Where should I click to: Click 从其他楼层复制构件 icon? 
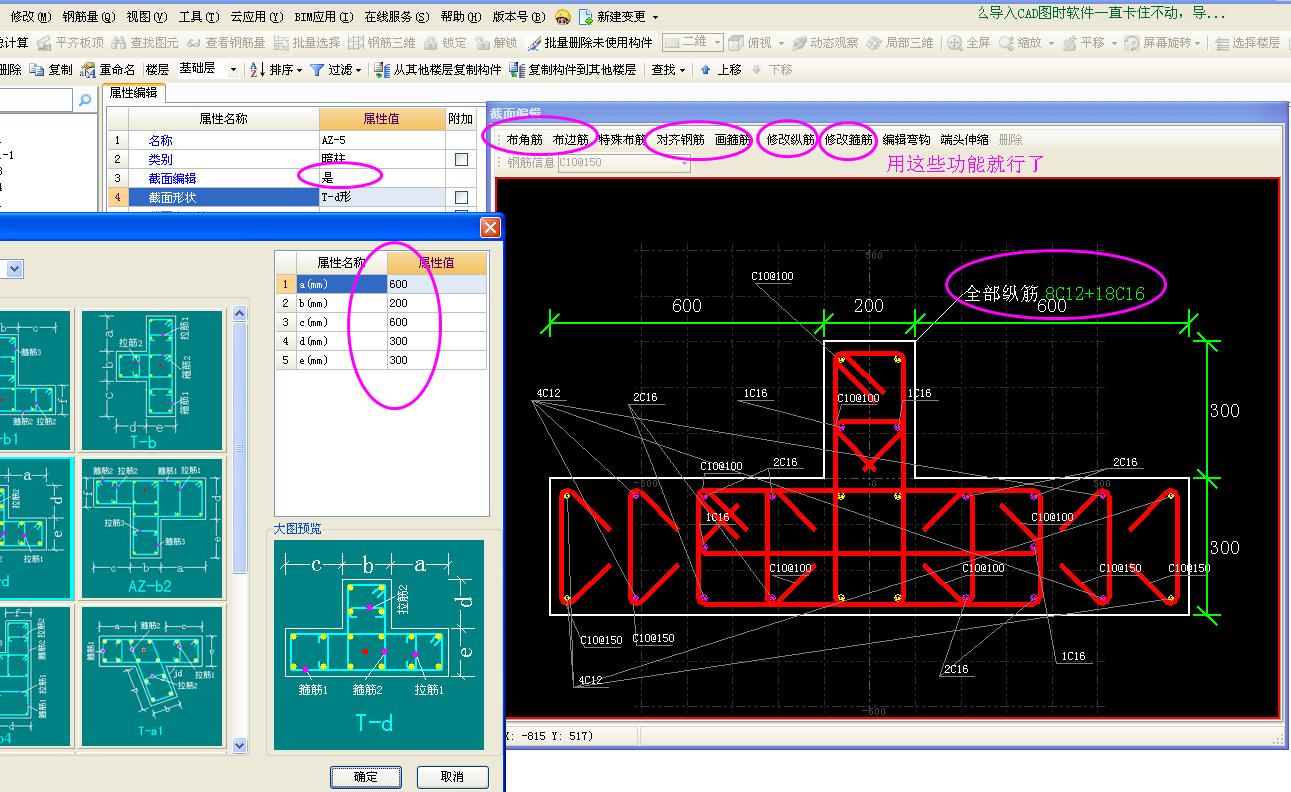381,70
